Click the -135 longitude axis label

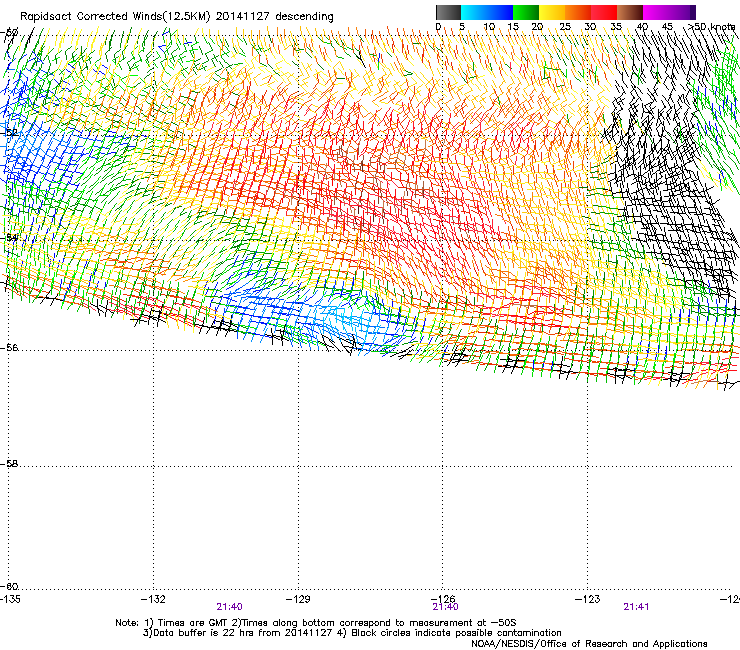(10, 599)
